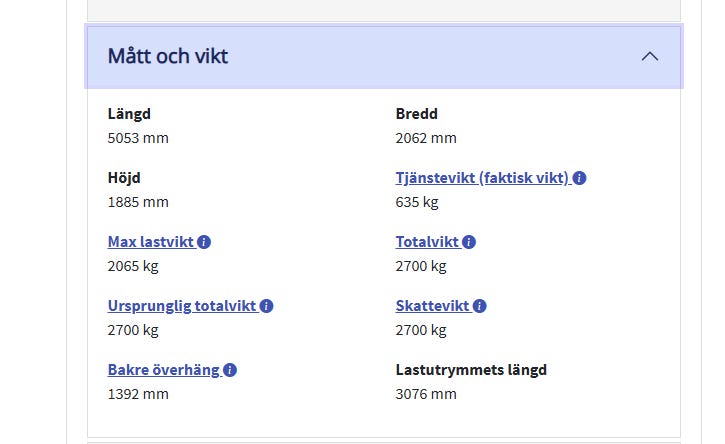Show info icon for Ursprunglig totalvikt

(x=267, y=306)
